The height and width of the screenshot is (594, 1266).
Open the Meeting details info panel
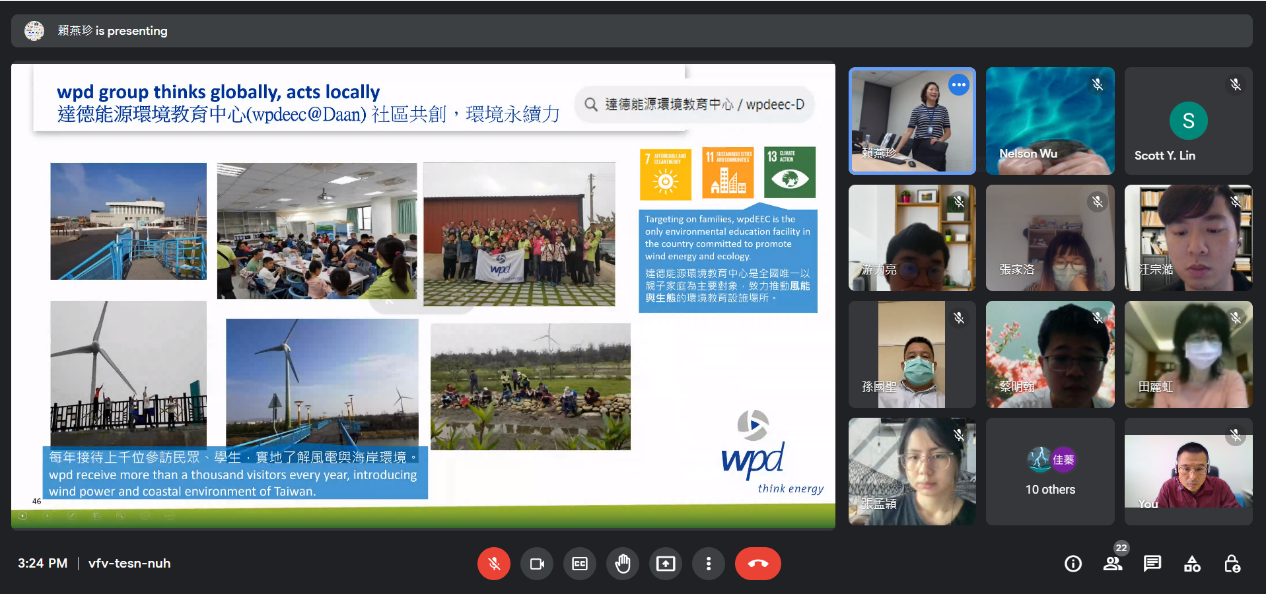coord(1073,563)
